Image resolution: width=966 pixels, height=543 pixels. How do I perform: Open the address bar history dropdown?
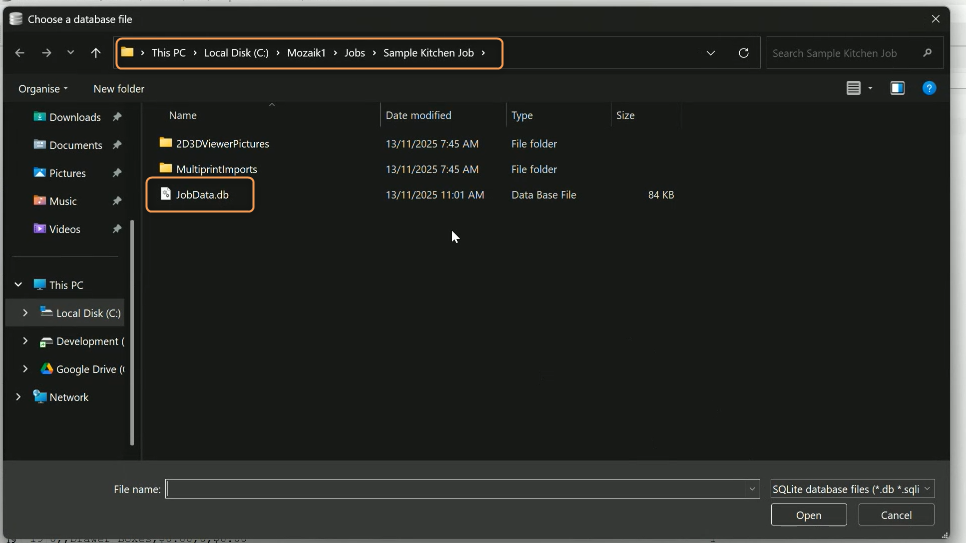[x=711, y=53]
